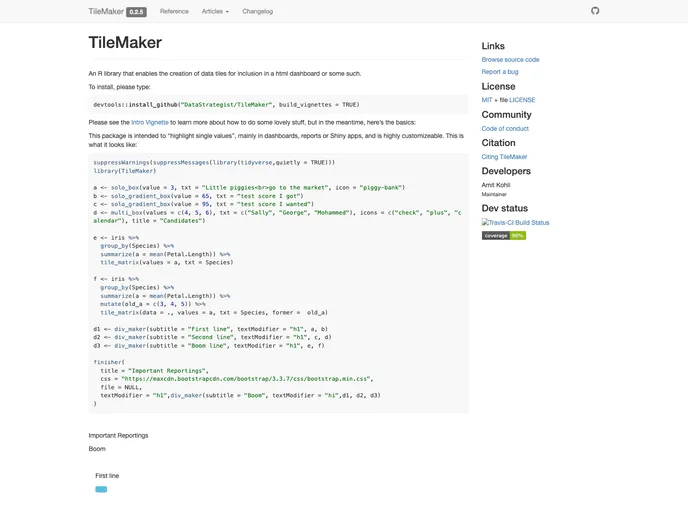
Task: Click the 'Important Reportings' output text
Action: point(118,436)
